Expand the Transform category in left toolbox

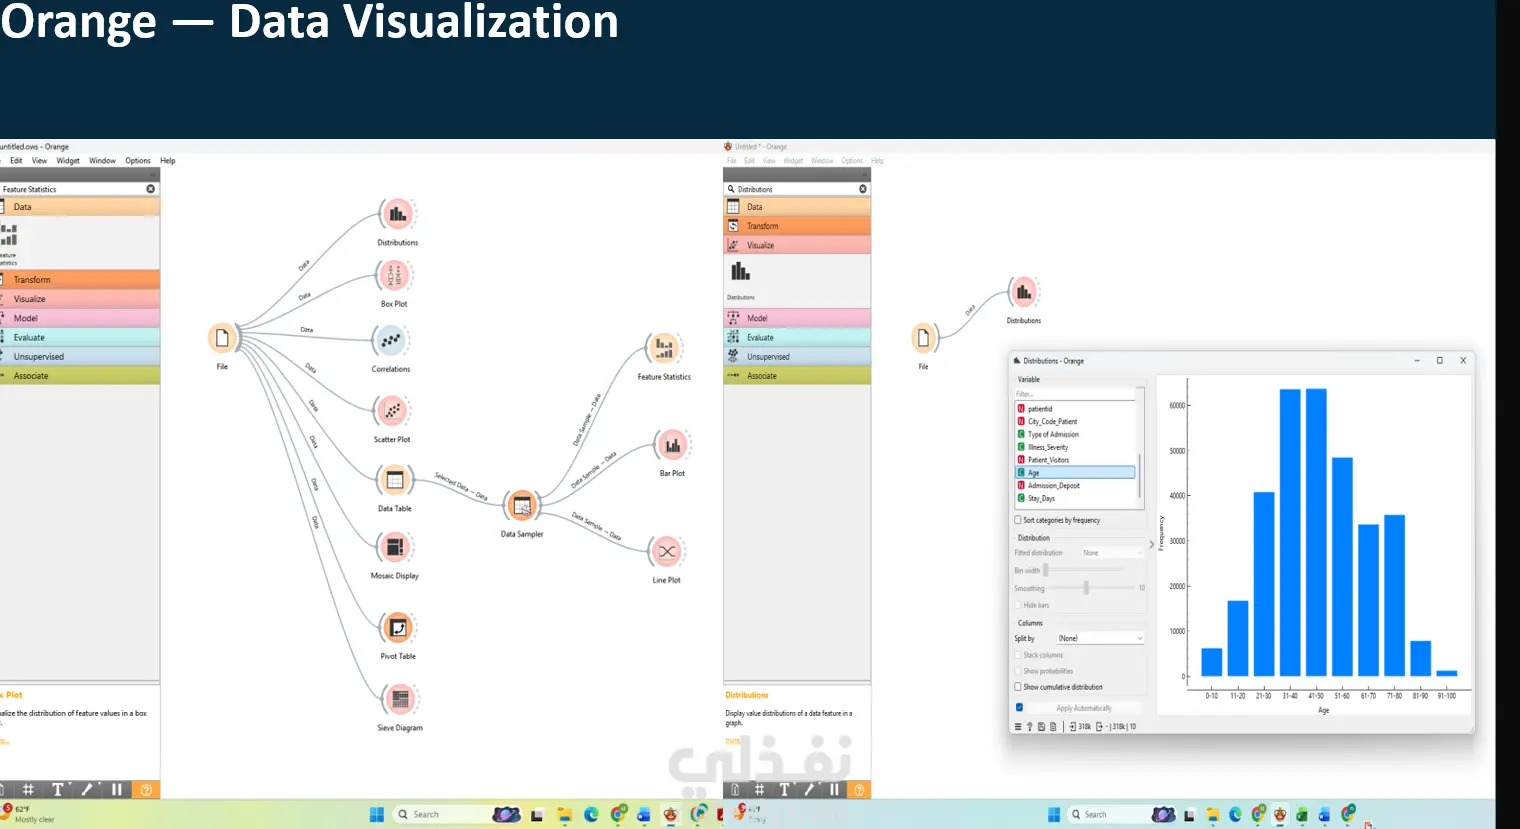pyautogui.click(x=80, y=279)
